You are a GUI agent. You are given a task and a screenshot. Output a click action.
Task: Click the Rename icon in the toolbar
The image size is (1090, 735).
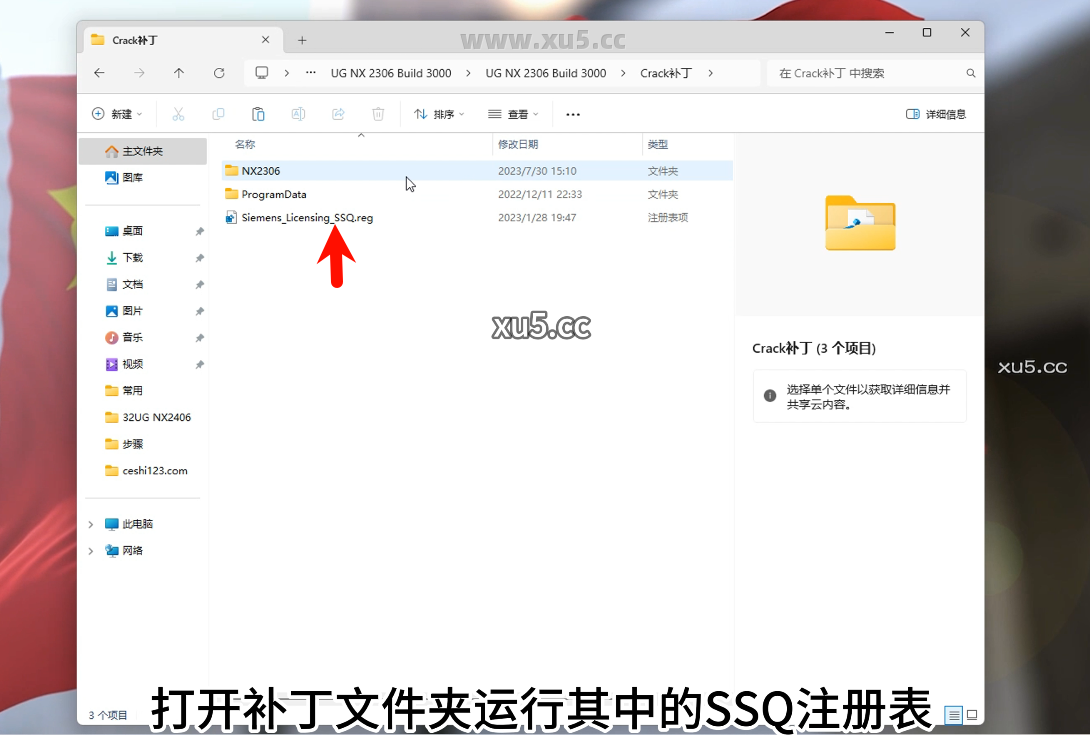point(298,114)
